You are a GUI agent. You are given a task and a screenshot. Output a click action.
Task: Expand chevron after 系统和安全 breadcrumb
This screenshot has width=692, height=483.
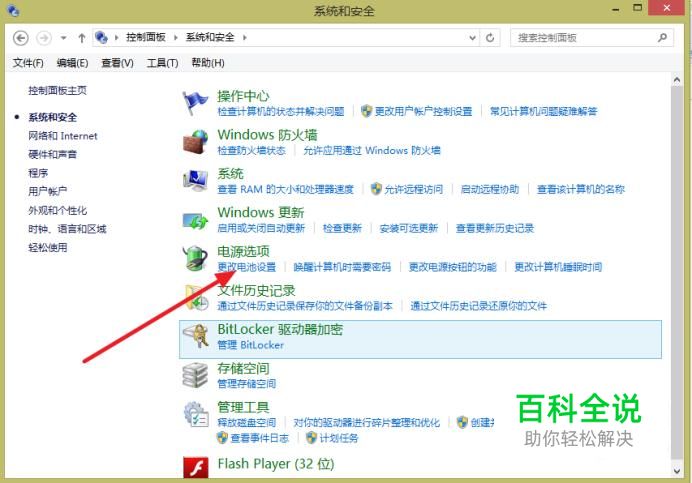(x=244, y=38)
